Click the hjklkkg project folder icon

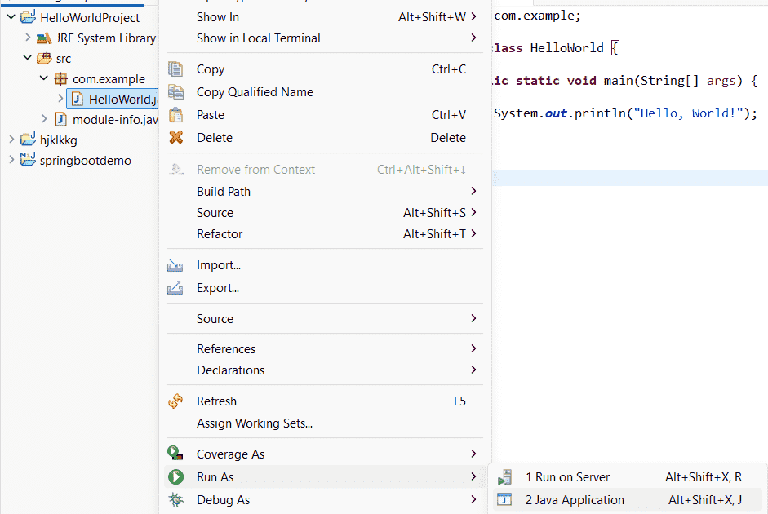(x=28, y=140)
